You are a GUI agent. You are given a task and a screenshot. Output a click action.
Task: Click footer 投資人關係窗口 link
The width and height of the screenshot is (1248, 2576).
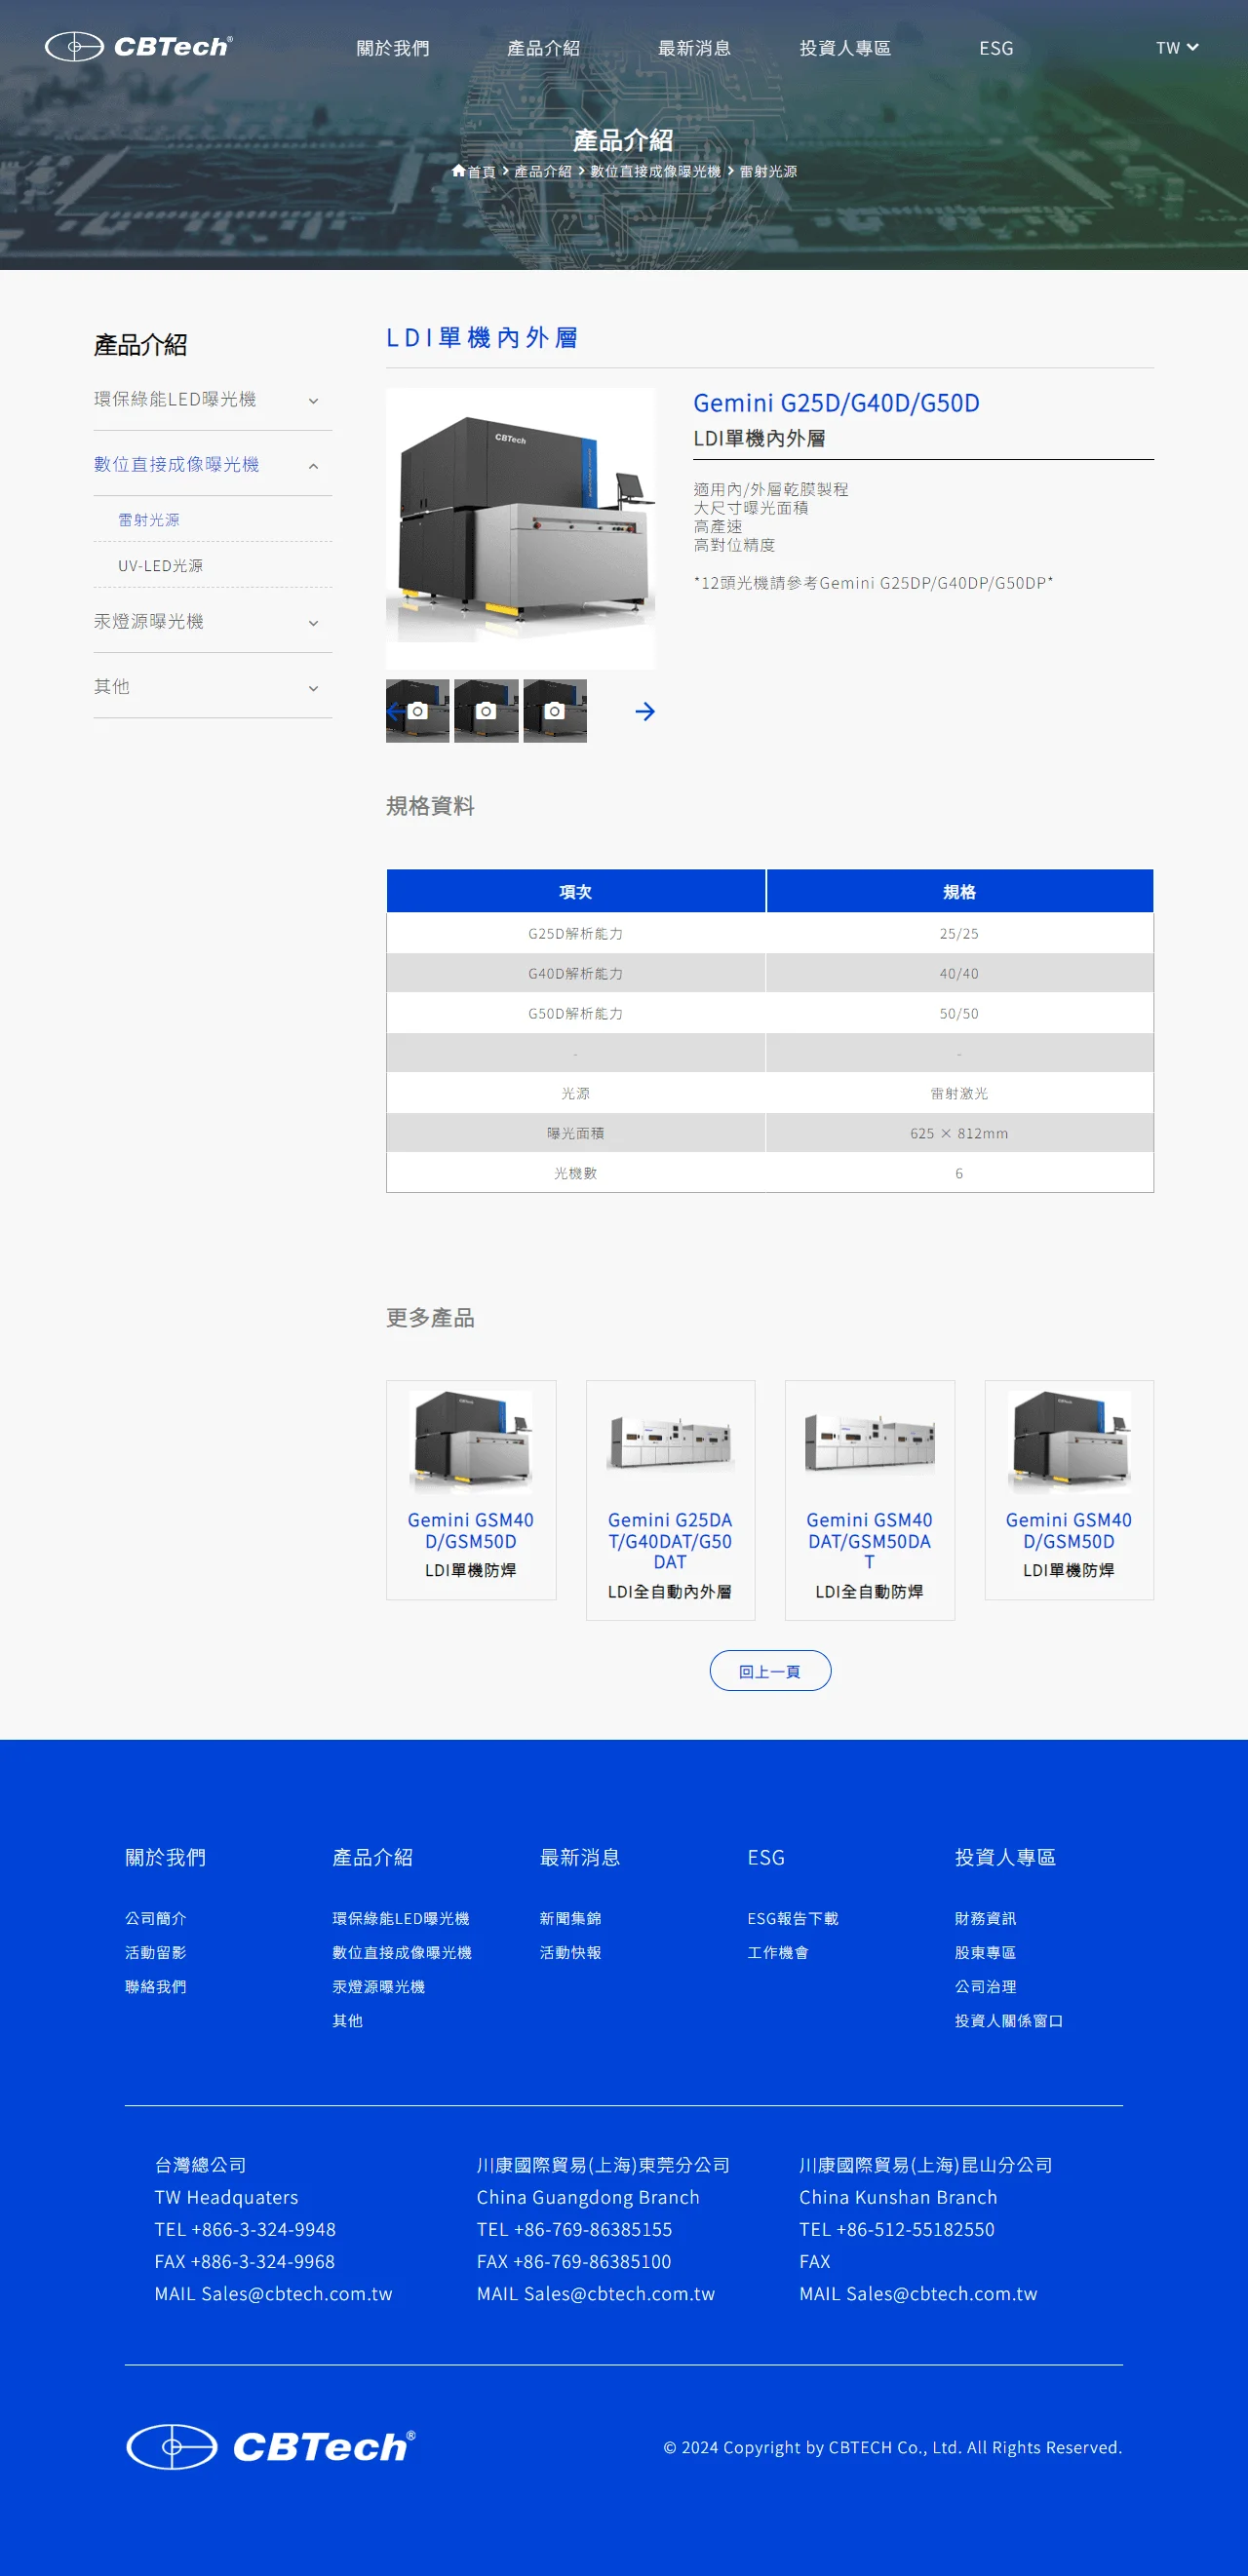(1009, 2020)
